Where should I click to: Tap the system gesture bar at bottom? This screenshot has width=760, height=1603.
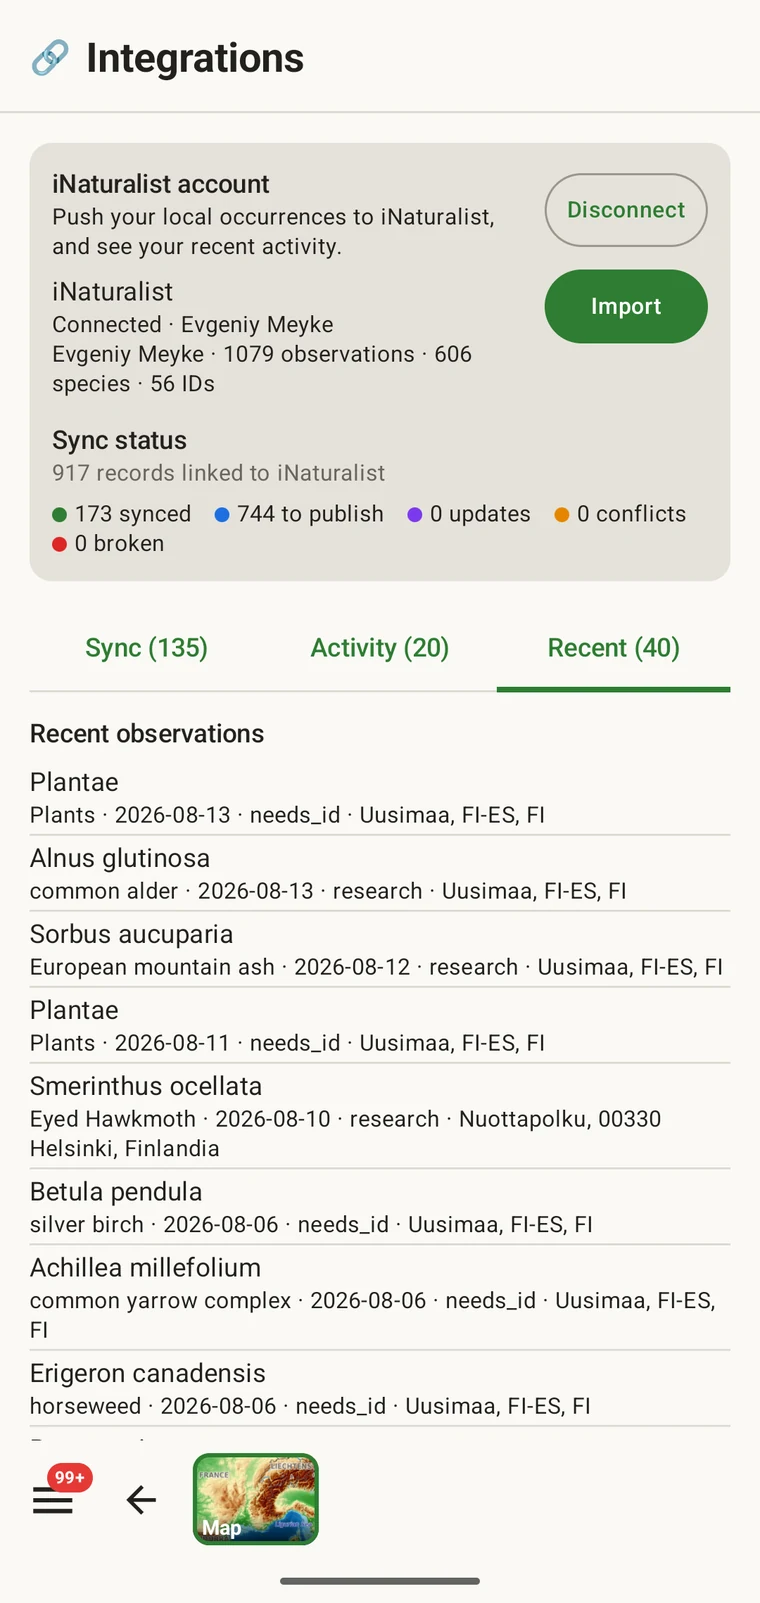tap(380, 1581)
